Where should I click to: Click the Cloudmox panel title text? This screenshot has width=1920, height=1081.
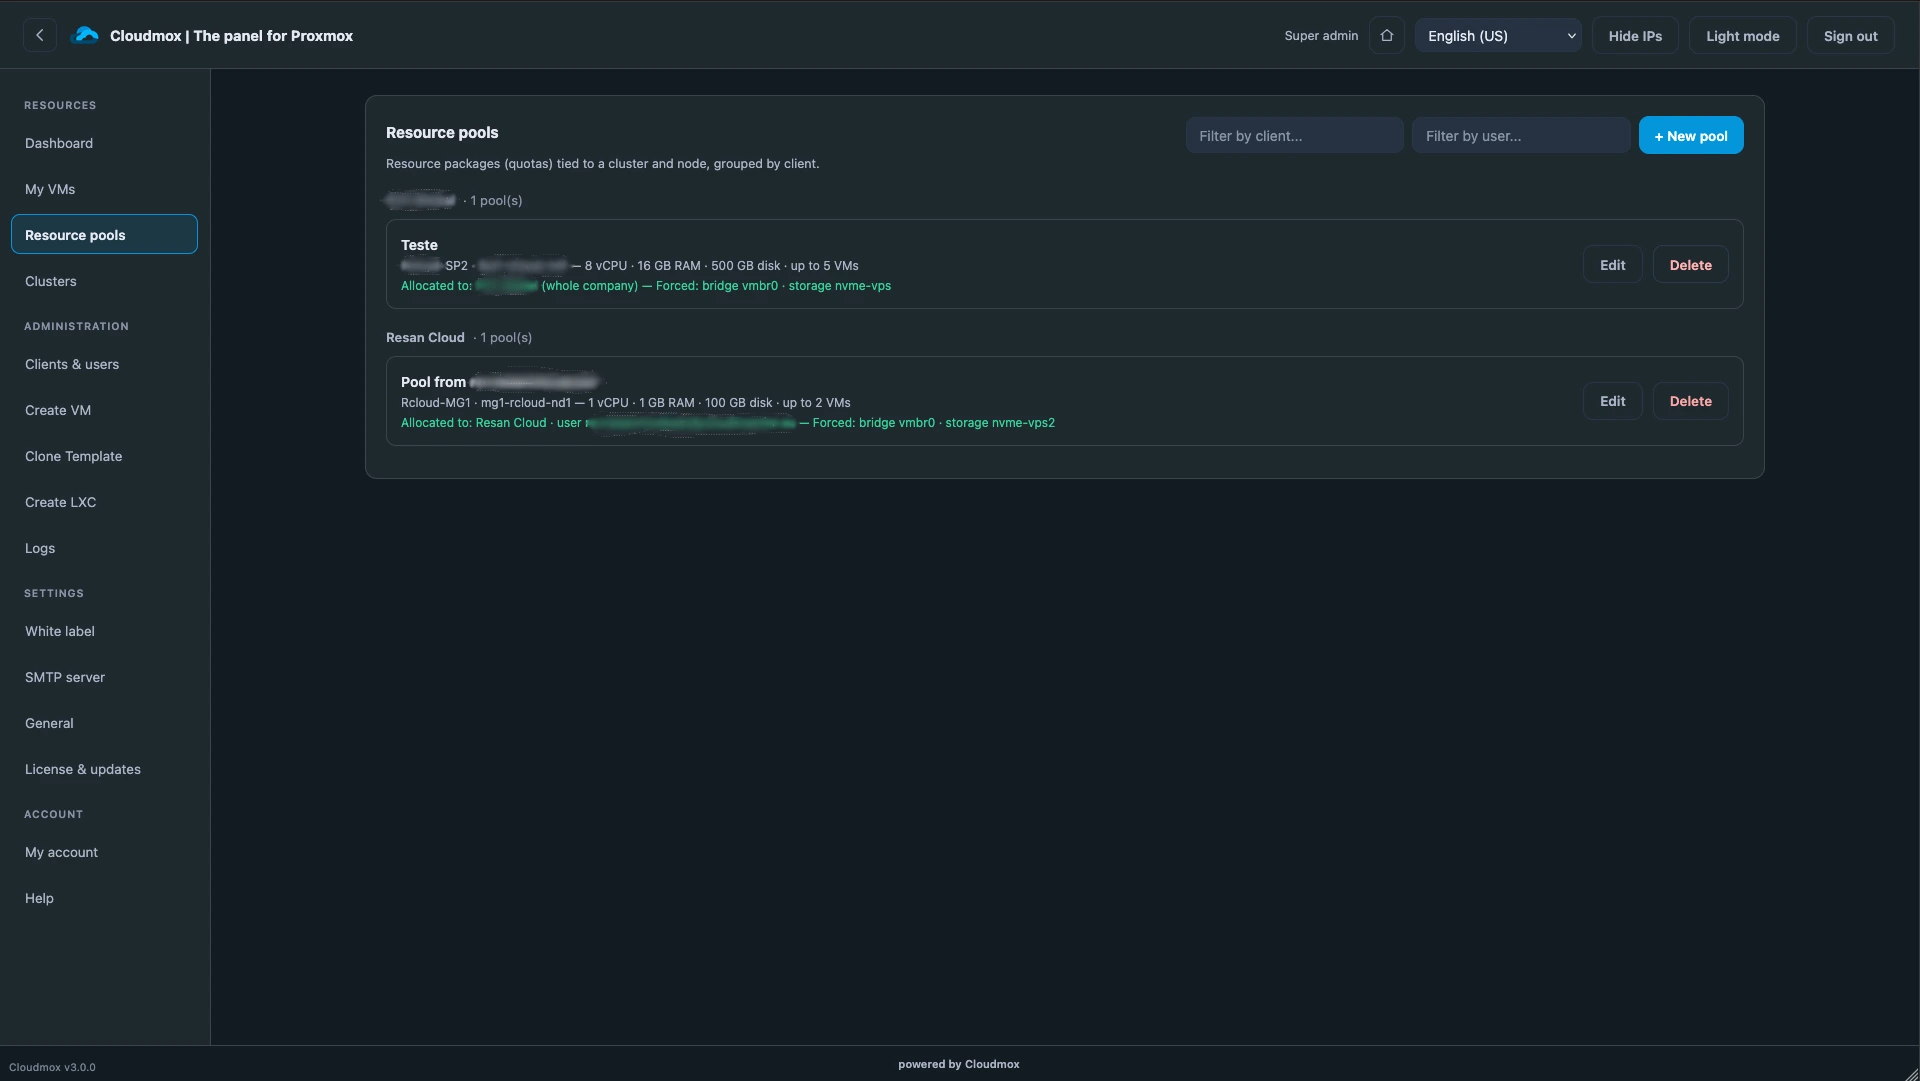[231, 35]
